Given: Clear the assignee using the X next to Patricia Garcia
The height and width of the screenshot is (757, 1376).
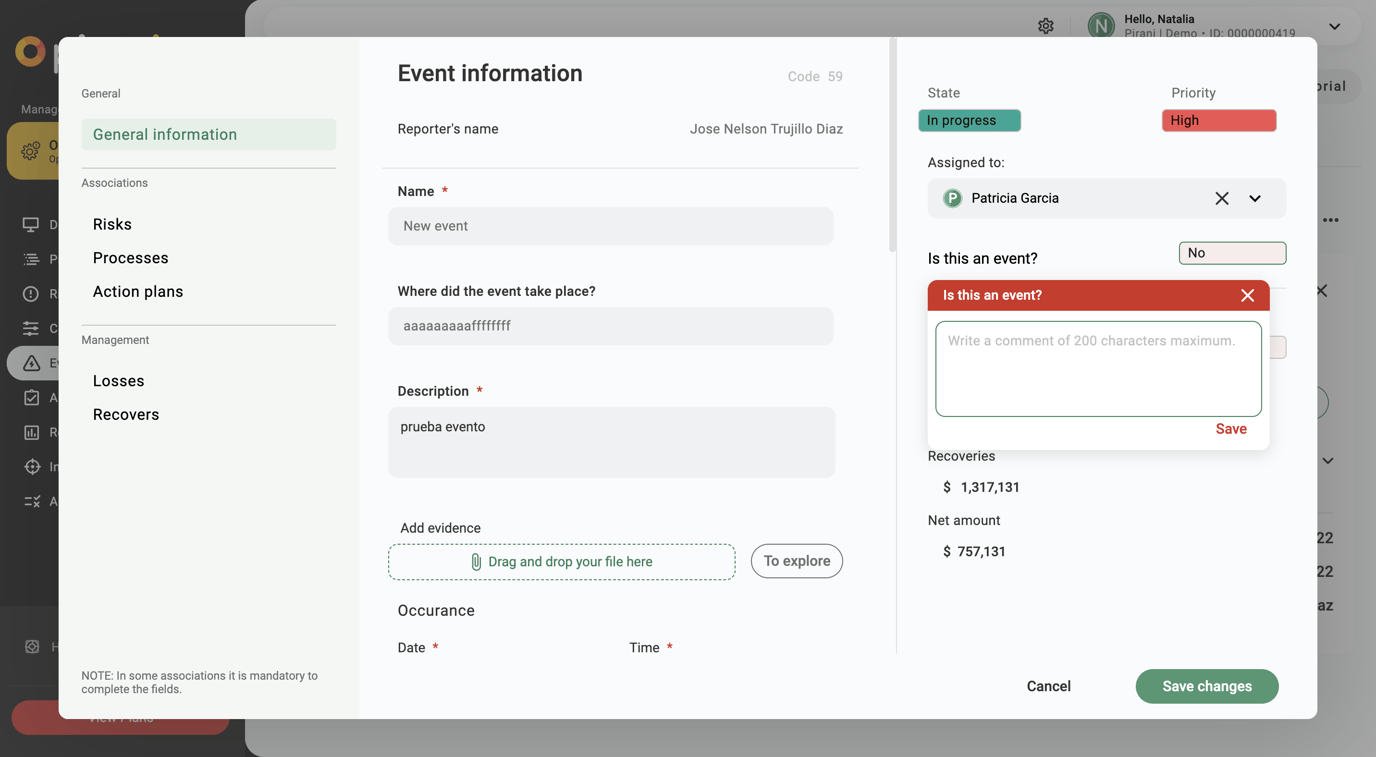Looking at the screenshot, I should 1221,198.
